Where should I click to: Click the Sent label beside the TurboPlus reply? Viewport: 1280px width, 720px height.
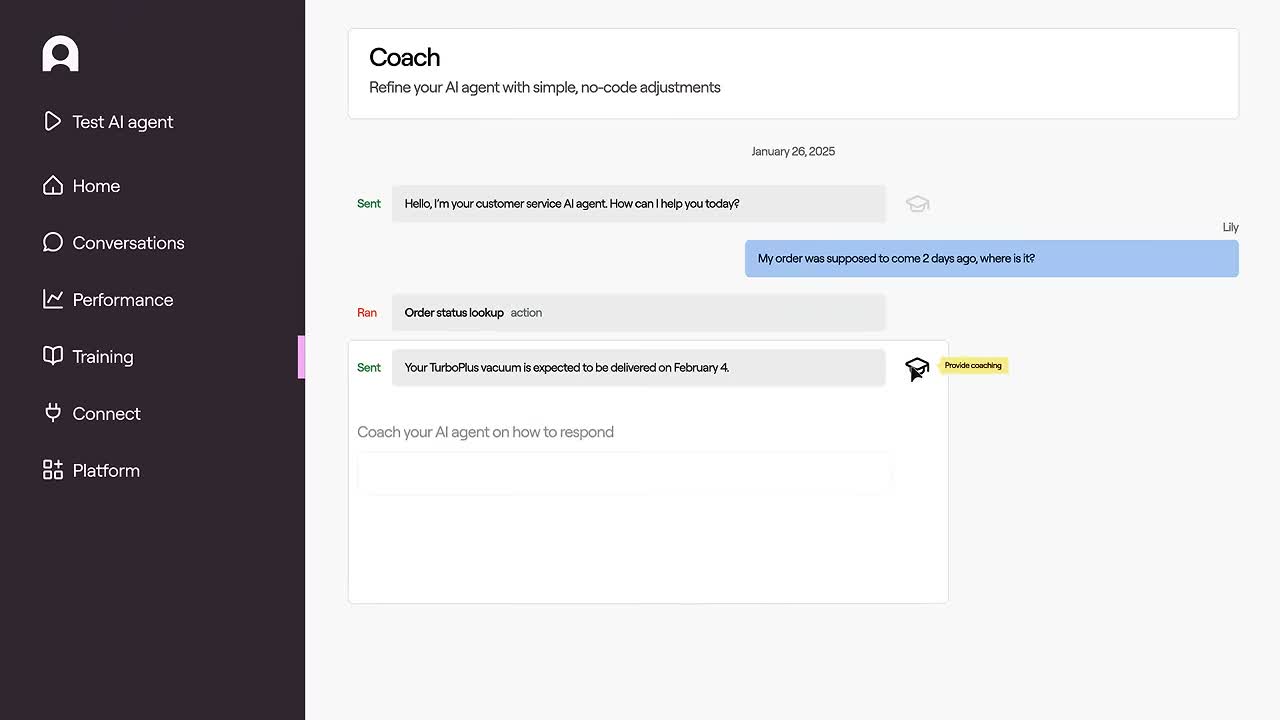369,368
